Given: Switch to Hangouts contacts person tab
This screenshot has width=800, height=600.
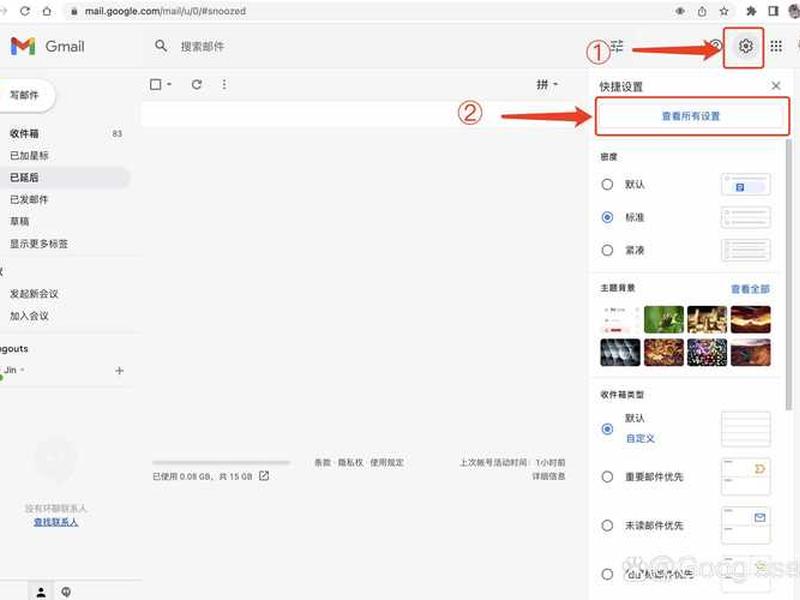Looking at the screenshot, I should click(41, 592).
